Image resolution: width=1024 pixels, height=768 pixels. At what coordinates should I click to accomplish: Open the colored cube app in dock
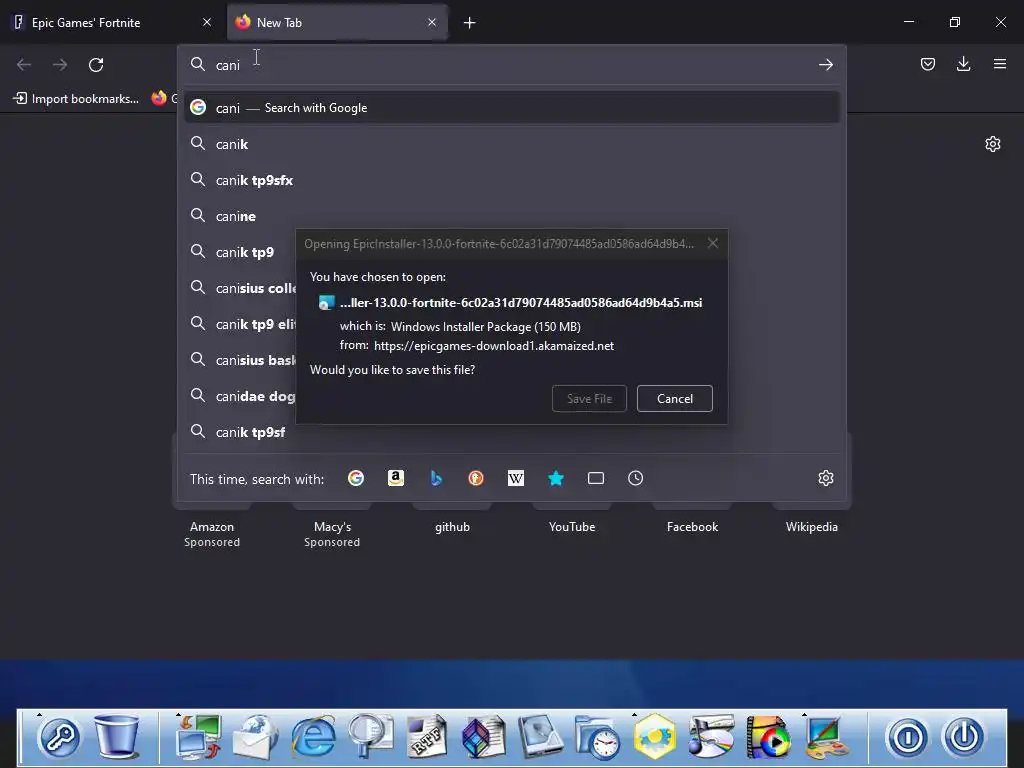484,737
